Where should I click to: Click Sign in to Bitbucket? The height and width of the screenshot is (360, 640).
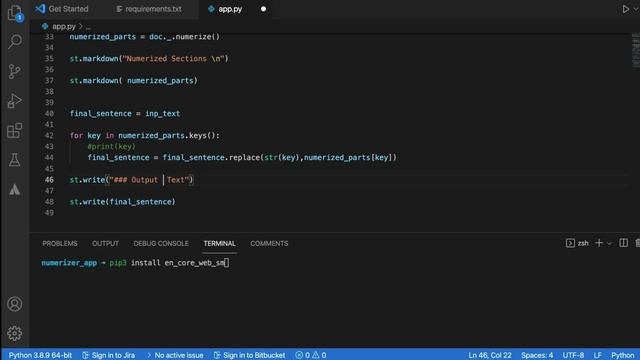(249, 355)
